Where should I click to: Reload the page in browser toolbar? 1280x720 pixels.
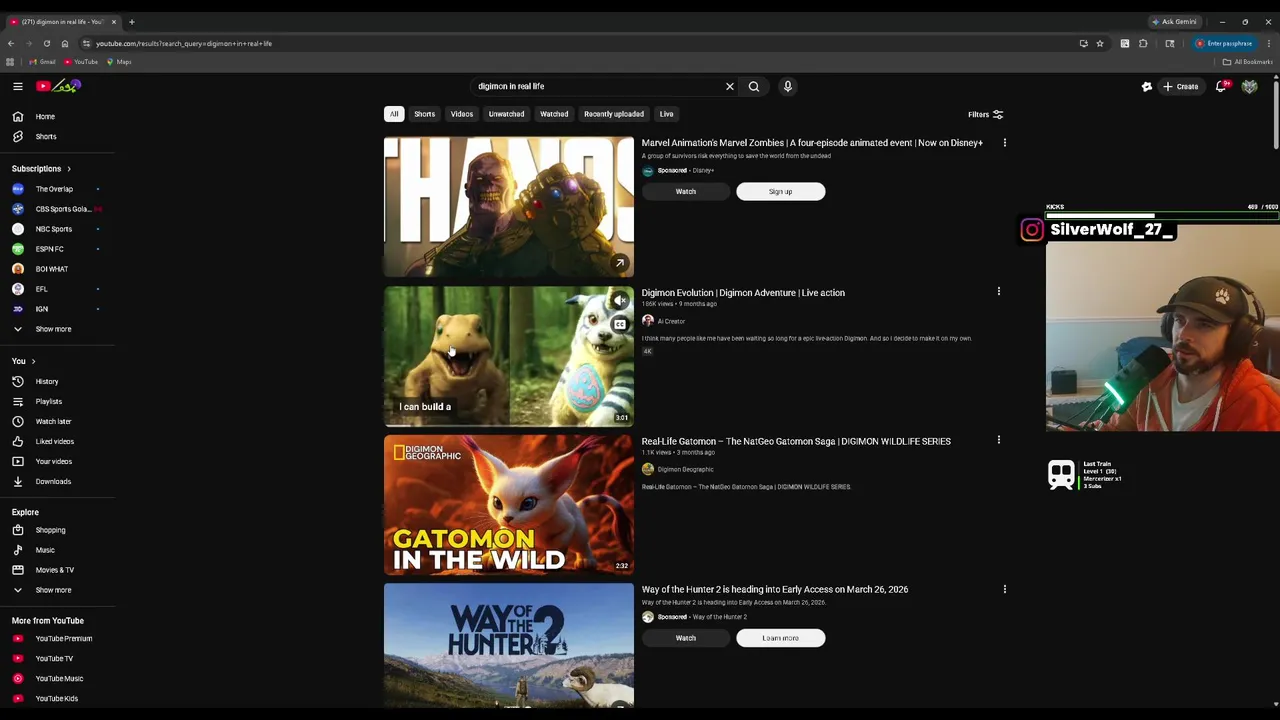point(46,43)
